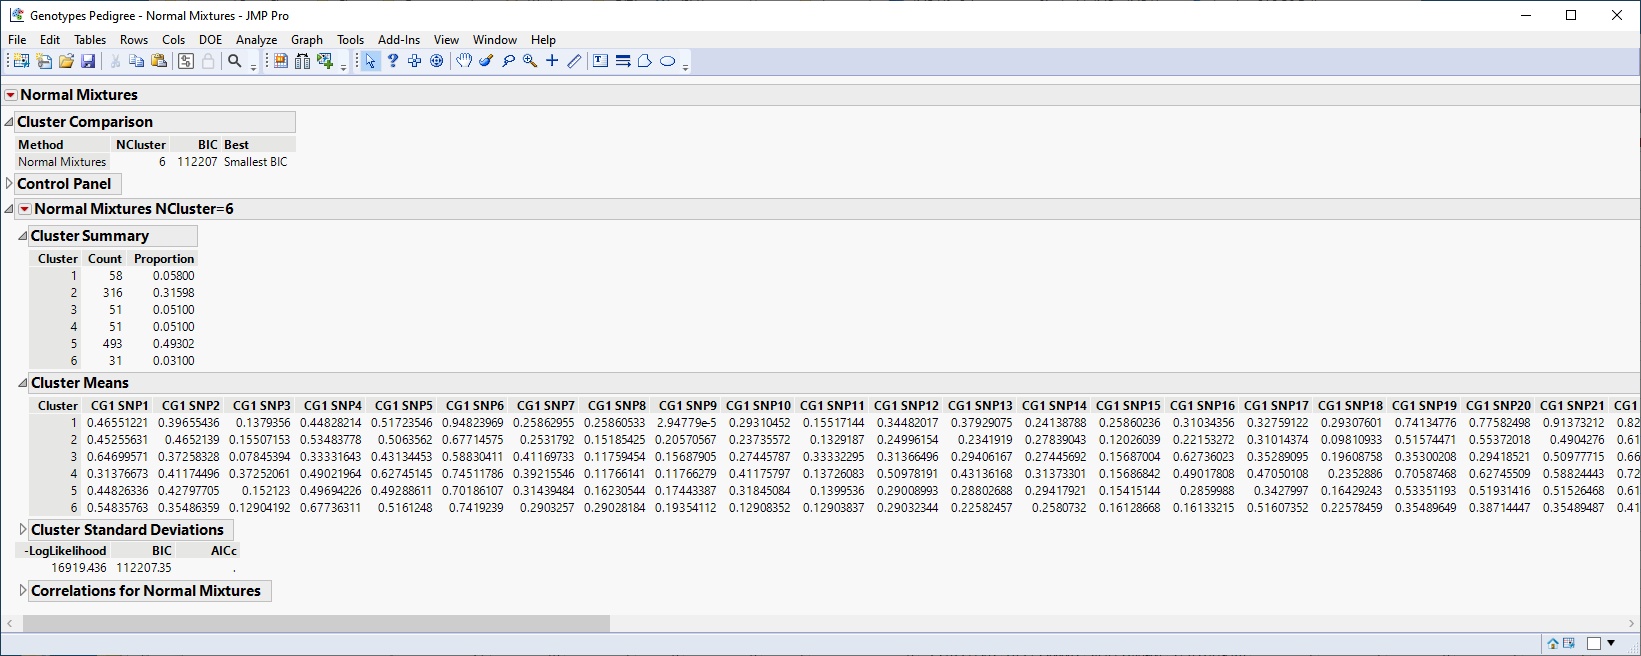The width and height of the screenshot is (1641, 656).
Task: Open the Add-Ins menu
Action: pos(399,40)
